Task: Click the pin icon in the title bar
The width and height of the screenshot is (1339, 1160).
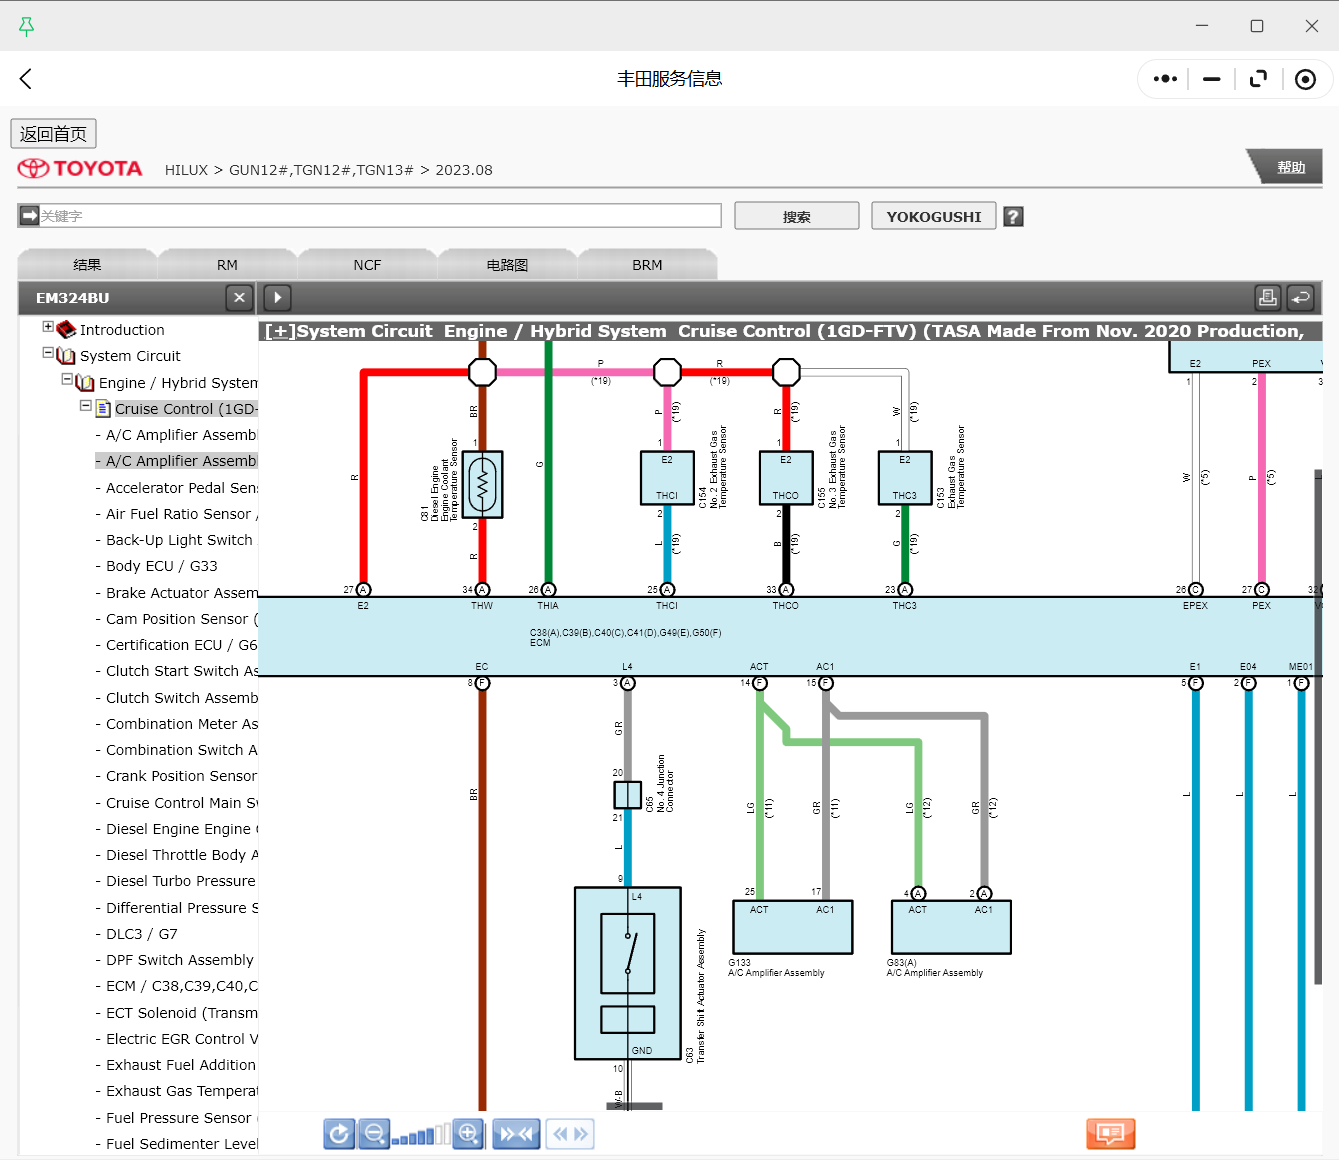Action: [x=26, y=26]
